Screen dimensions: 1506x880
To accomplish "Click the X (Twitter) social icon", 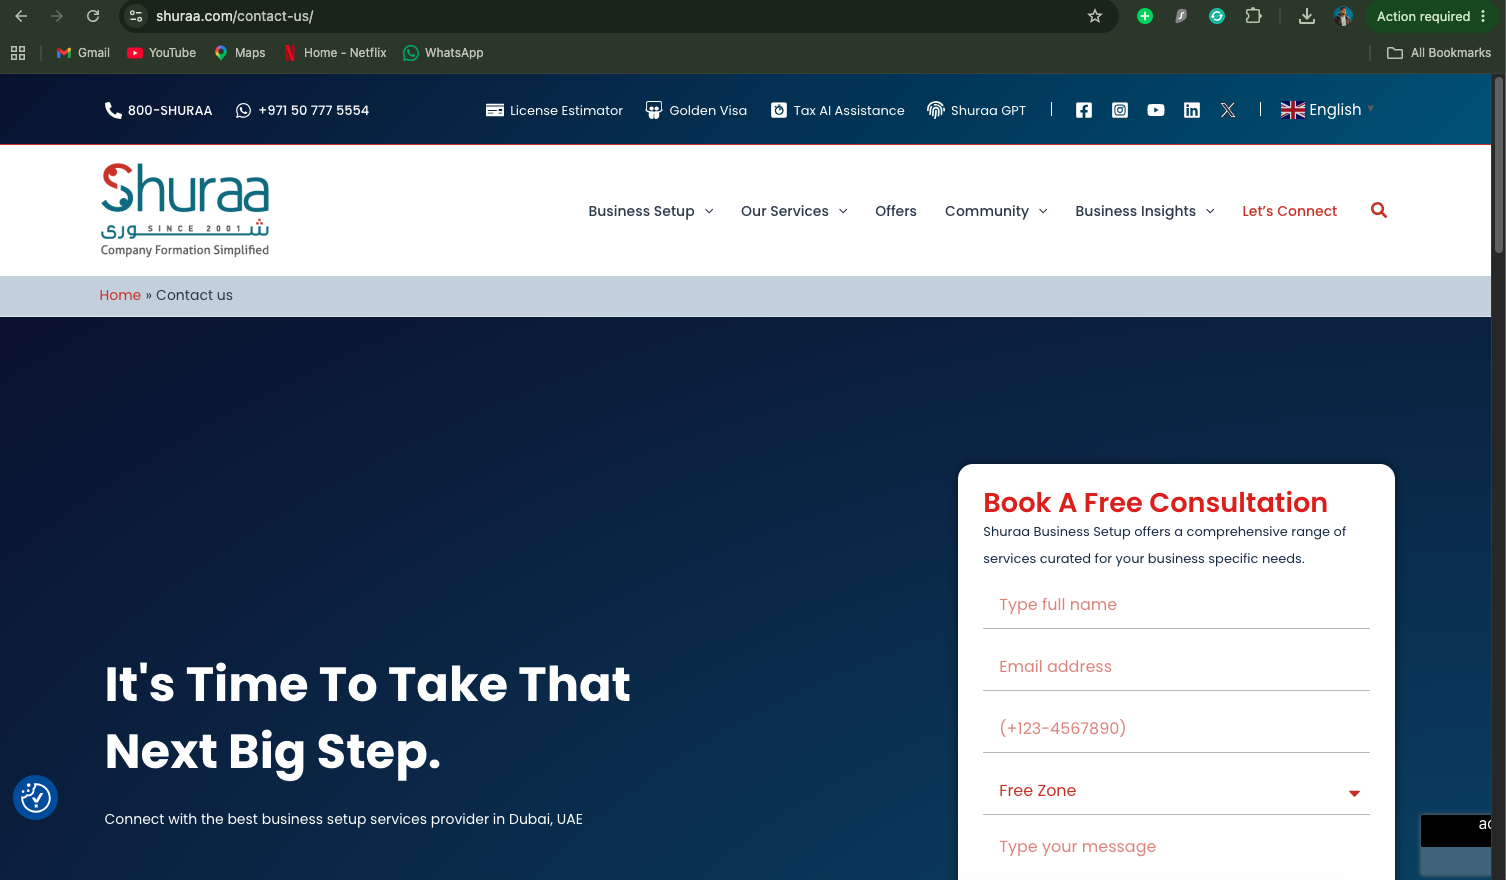I will click(1228, 110).
